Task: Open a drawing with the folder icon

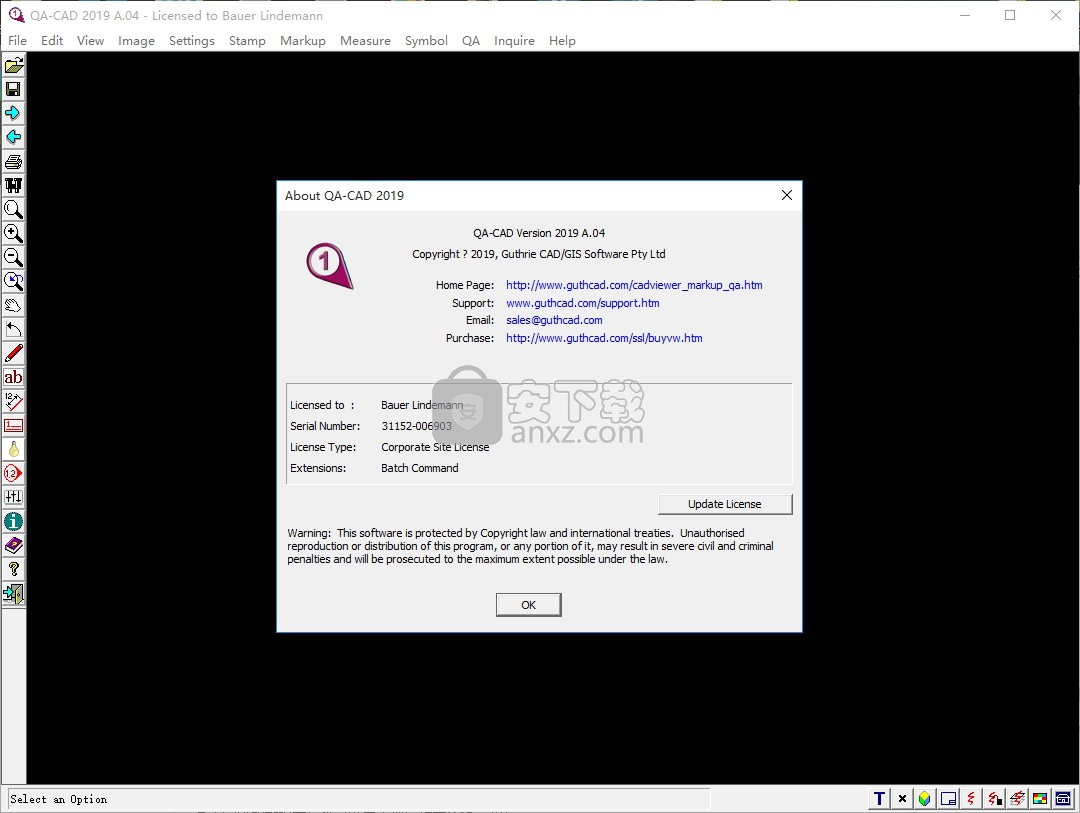Action: [x=14, y=65]
